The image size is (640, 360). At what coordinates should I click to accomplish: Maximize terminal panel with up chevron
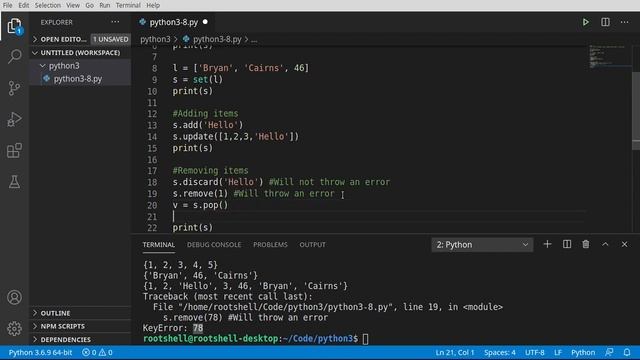[x=605, y=244]
